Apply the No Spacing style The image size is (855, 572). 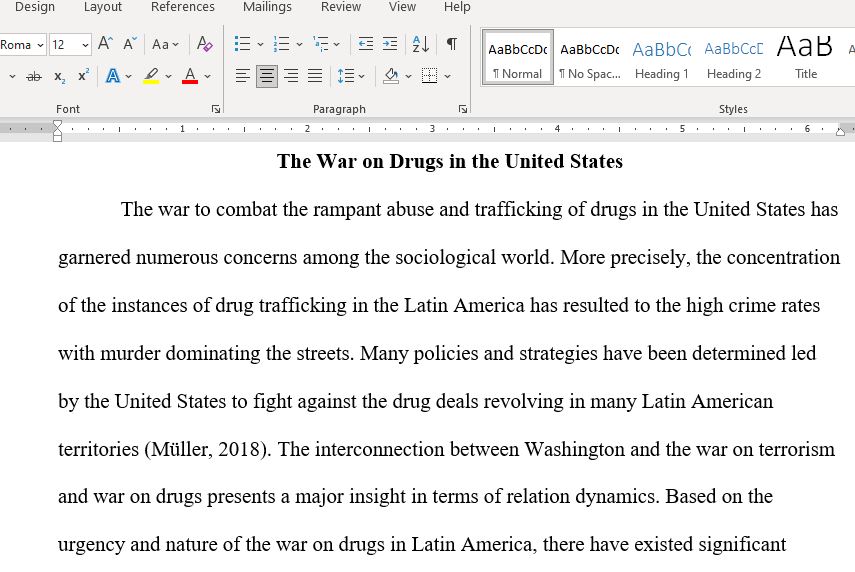tap(590, 58)
